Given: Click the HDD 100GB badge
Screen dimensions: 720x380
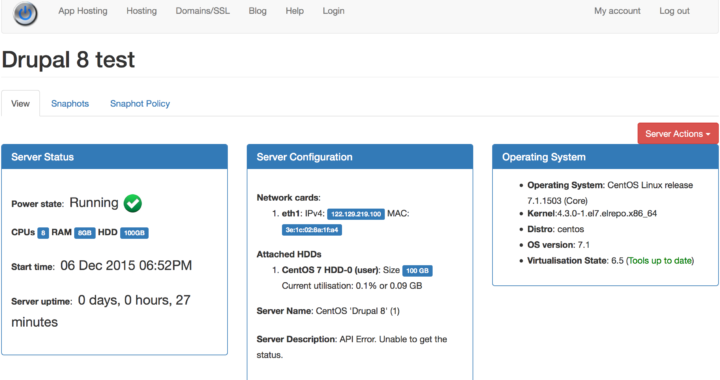Looking at the screenshot, I should 134,233.
